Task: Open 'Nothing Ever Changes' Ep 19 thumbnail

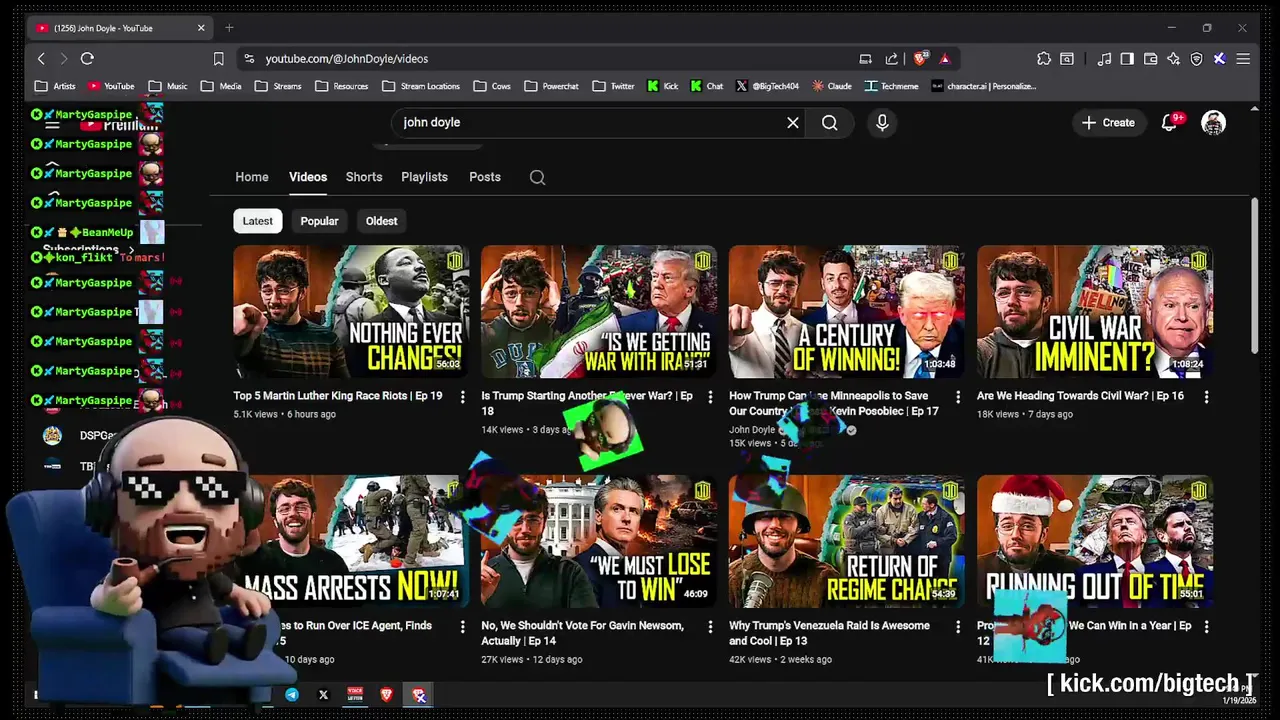Action: [x=351, y=312]
